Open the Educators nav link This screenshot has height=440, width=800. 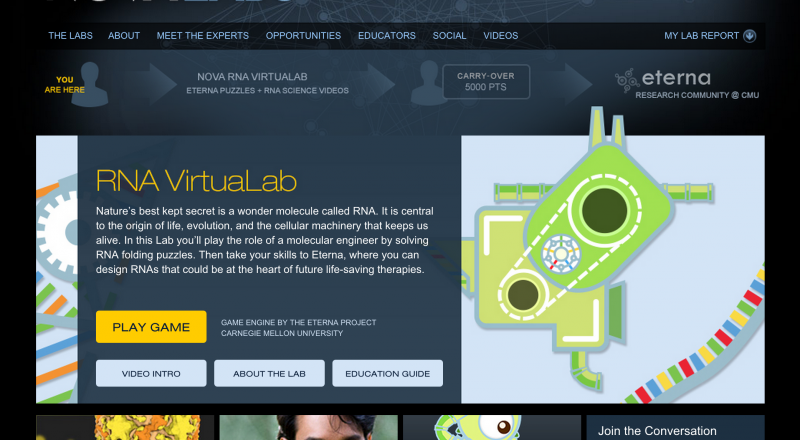tap(386, 36)
